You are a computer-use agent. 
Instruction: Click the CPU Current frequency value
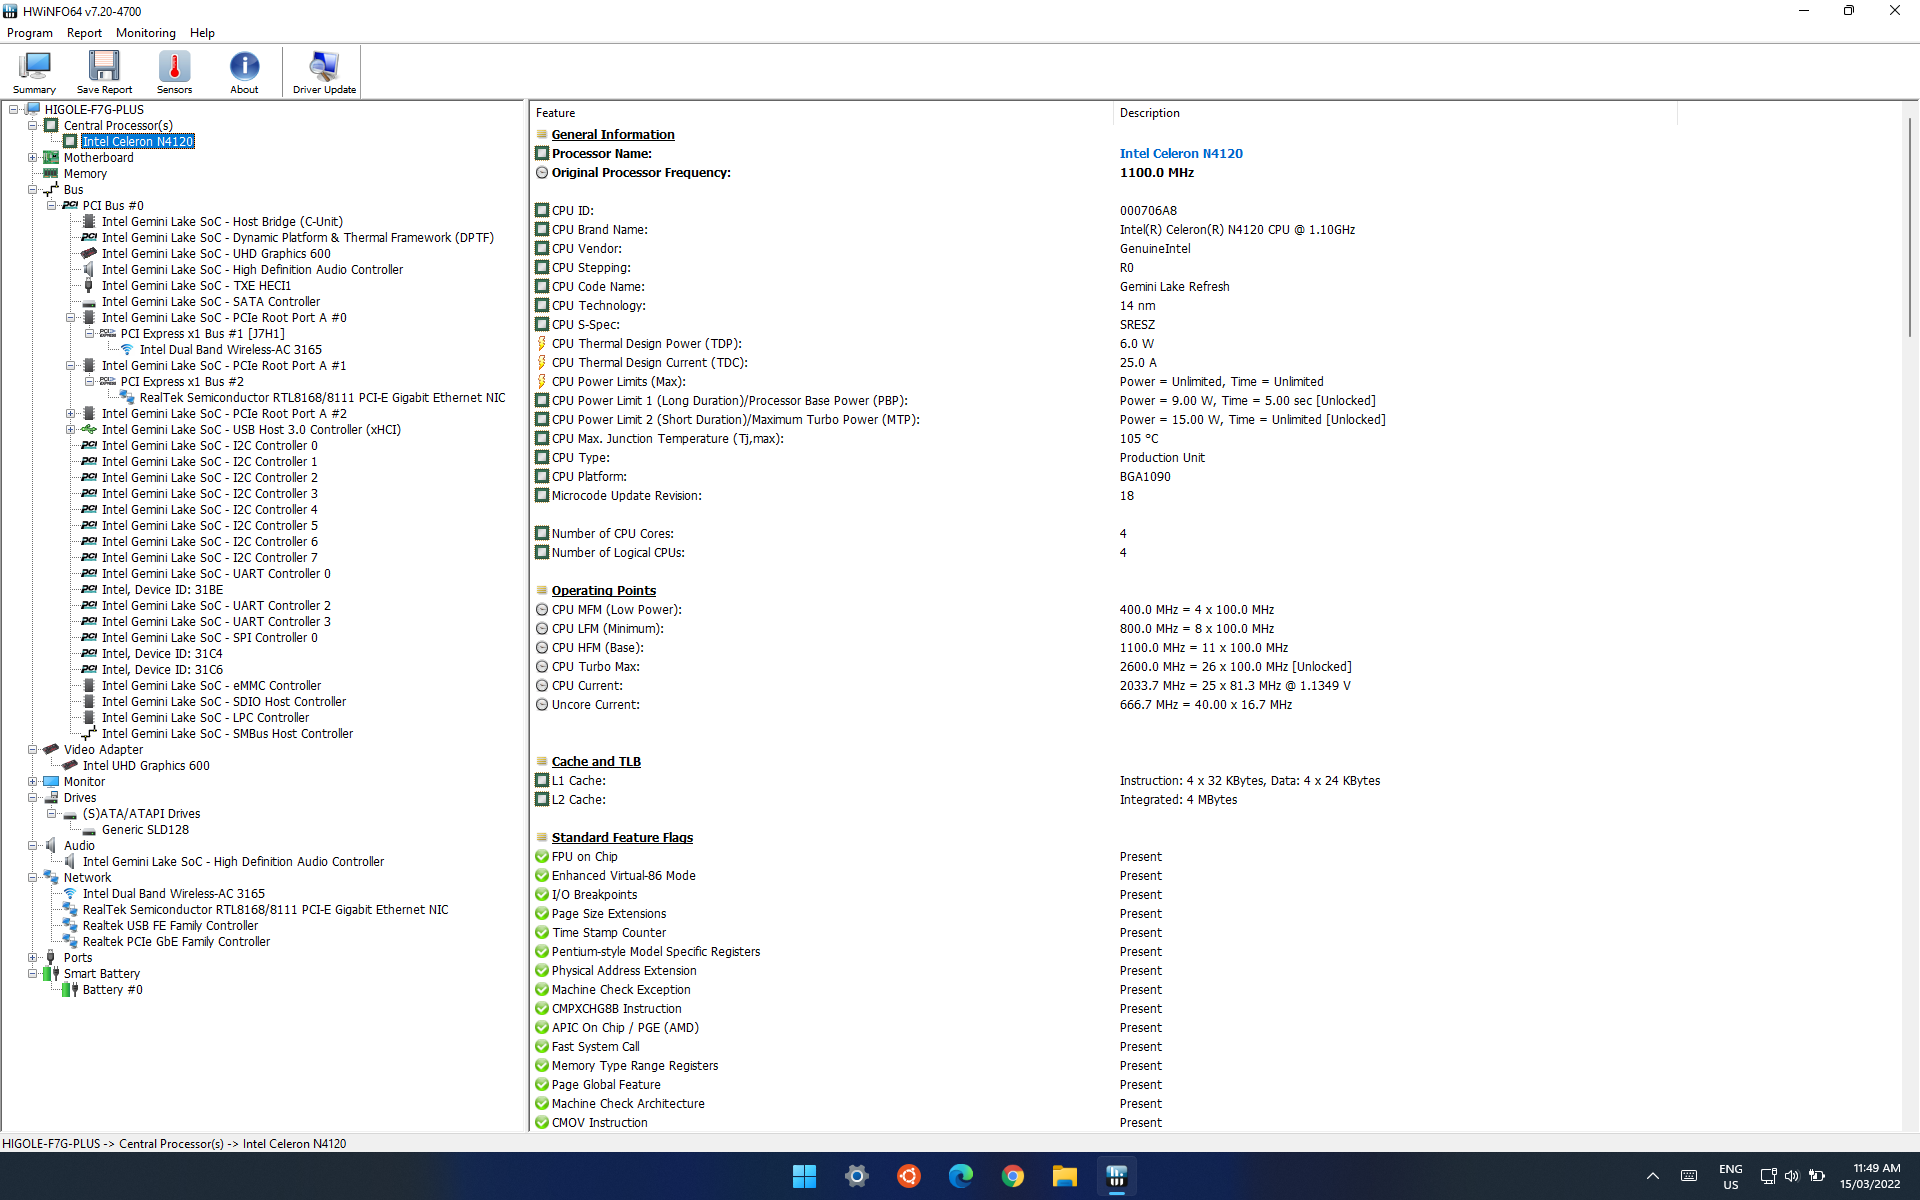tap(1235, 685)
